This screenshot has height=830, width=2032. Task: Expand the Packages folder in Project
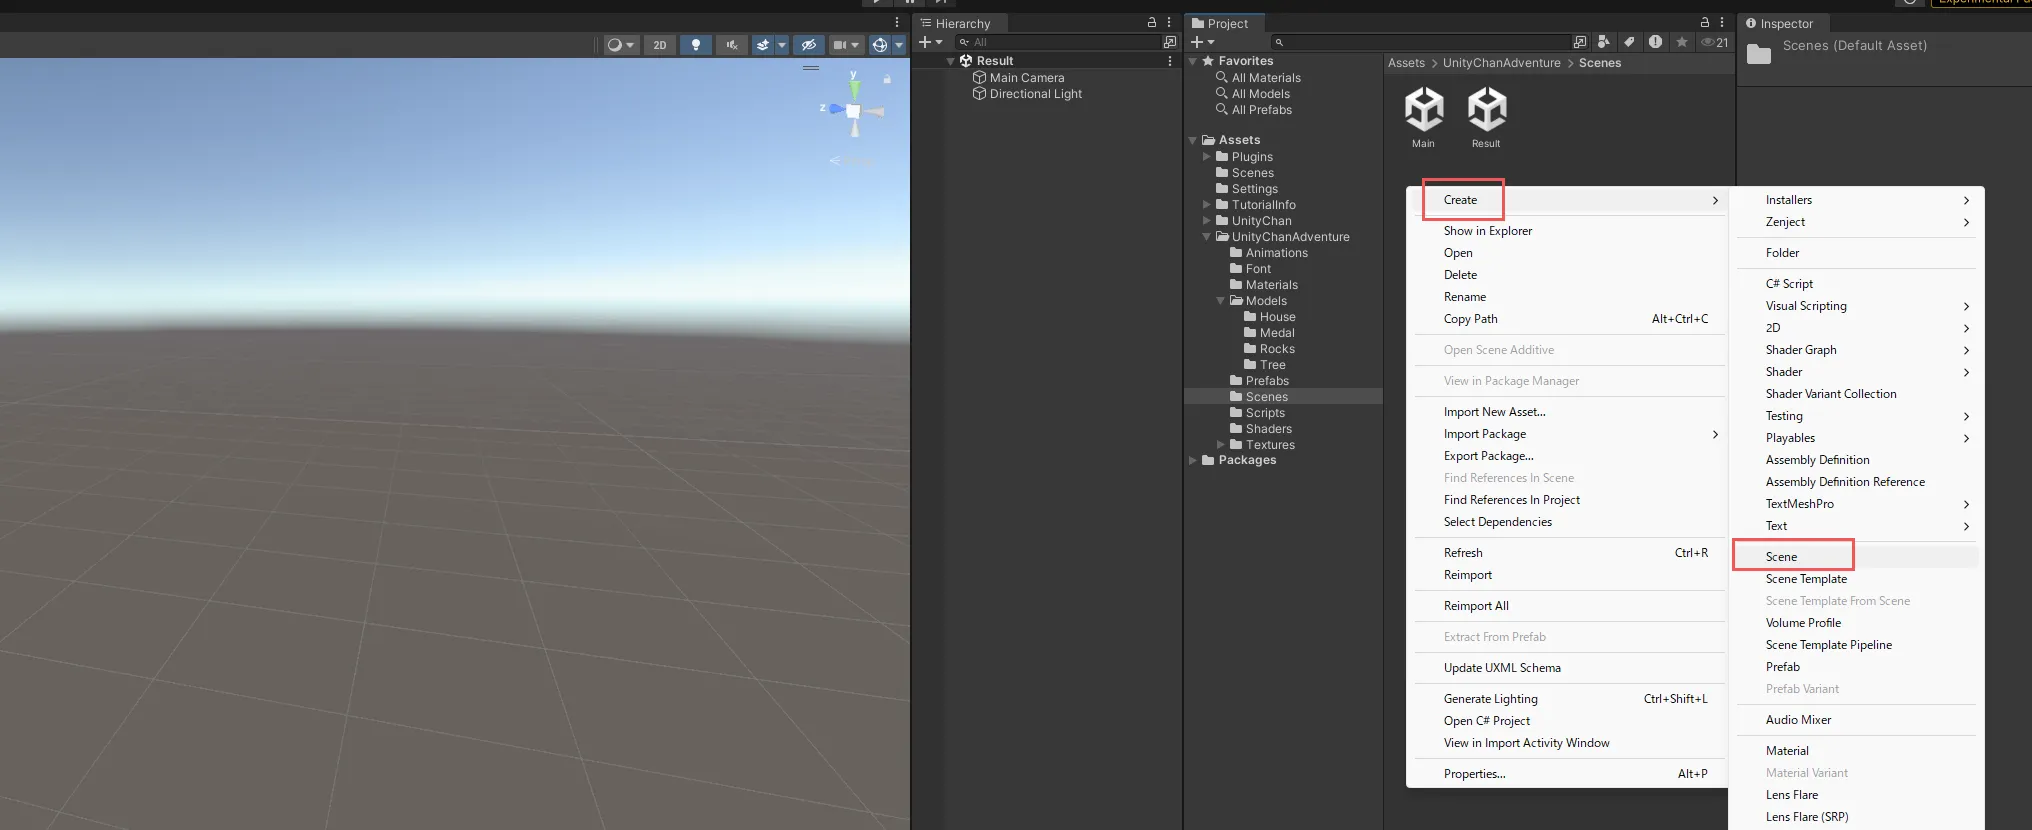[1193, 460]
